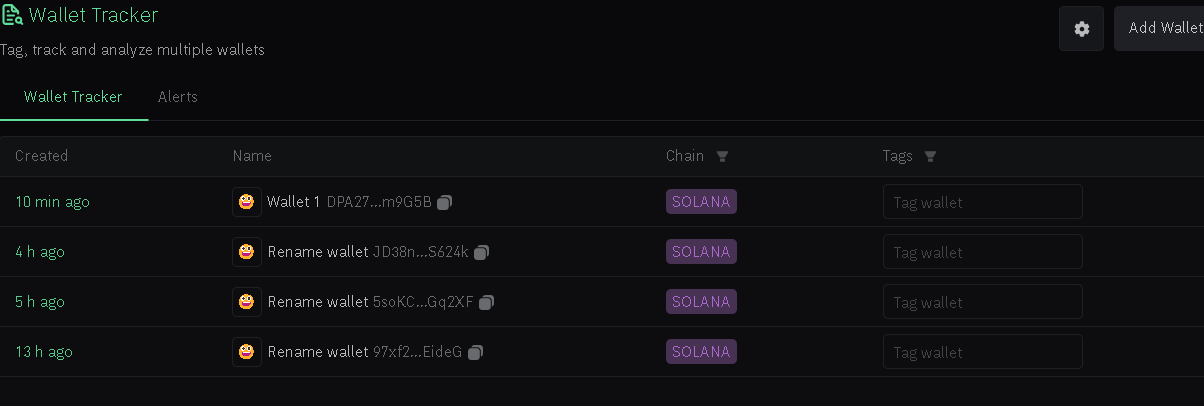Click the Add Wallet button

[x=1160, y=28]
